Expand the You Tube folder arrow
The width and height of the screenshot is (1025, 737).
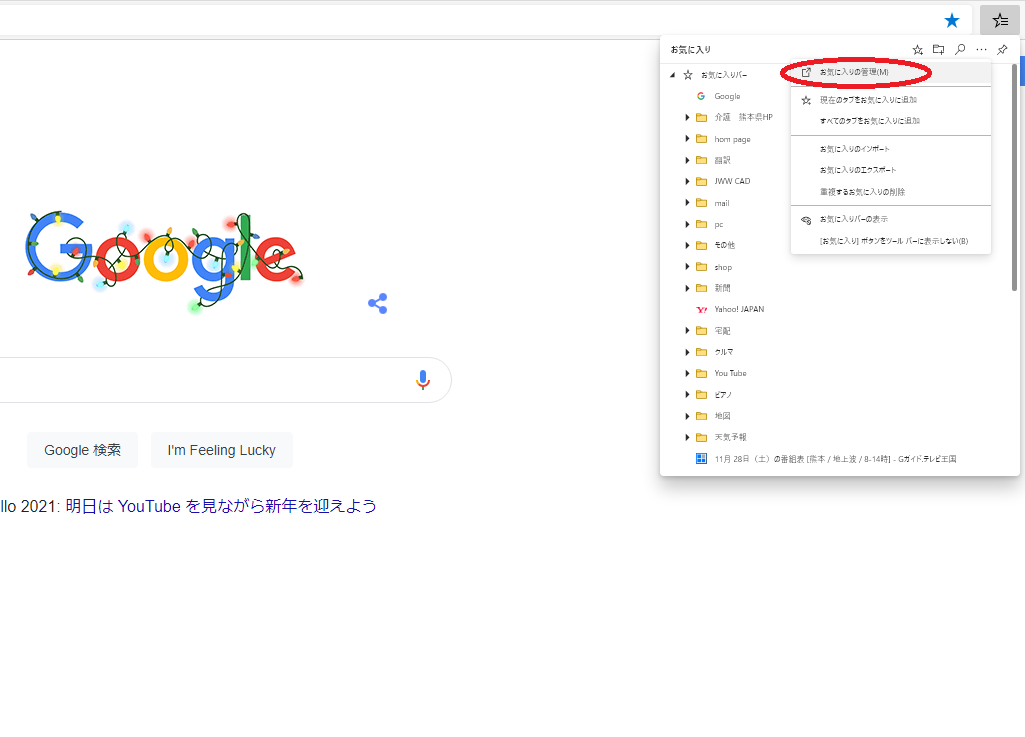click(688, 374)
